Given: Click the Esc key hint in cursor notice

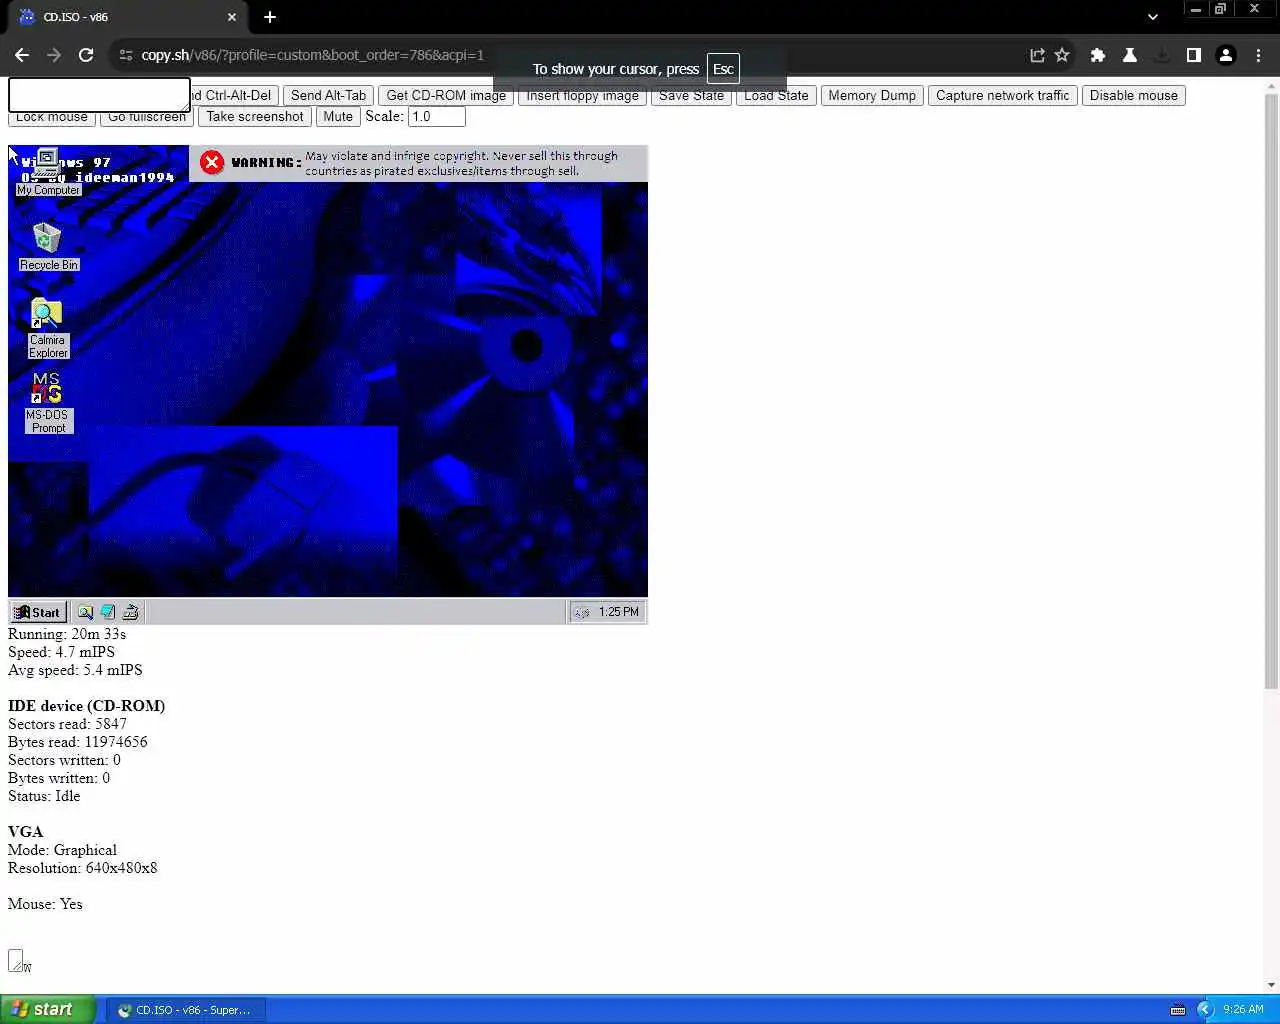Looking at the screenshot, I should pyautogui.click(x=723, y=69).
